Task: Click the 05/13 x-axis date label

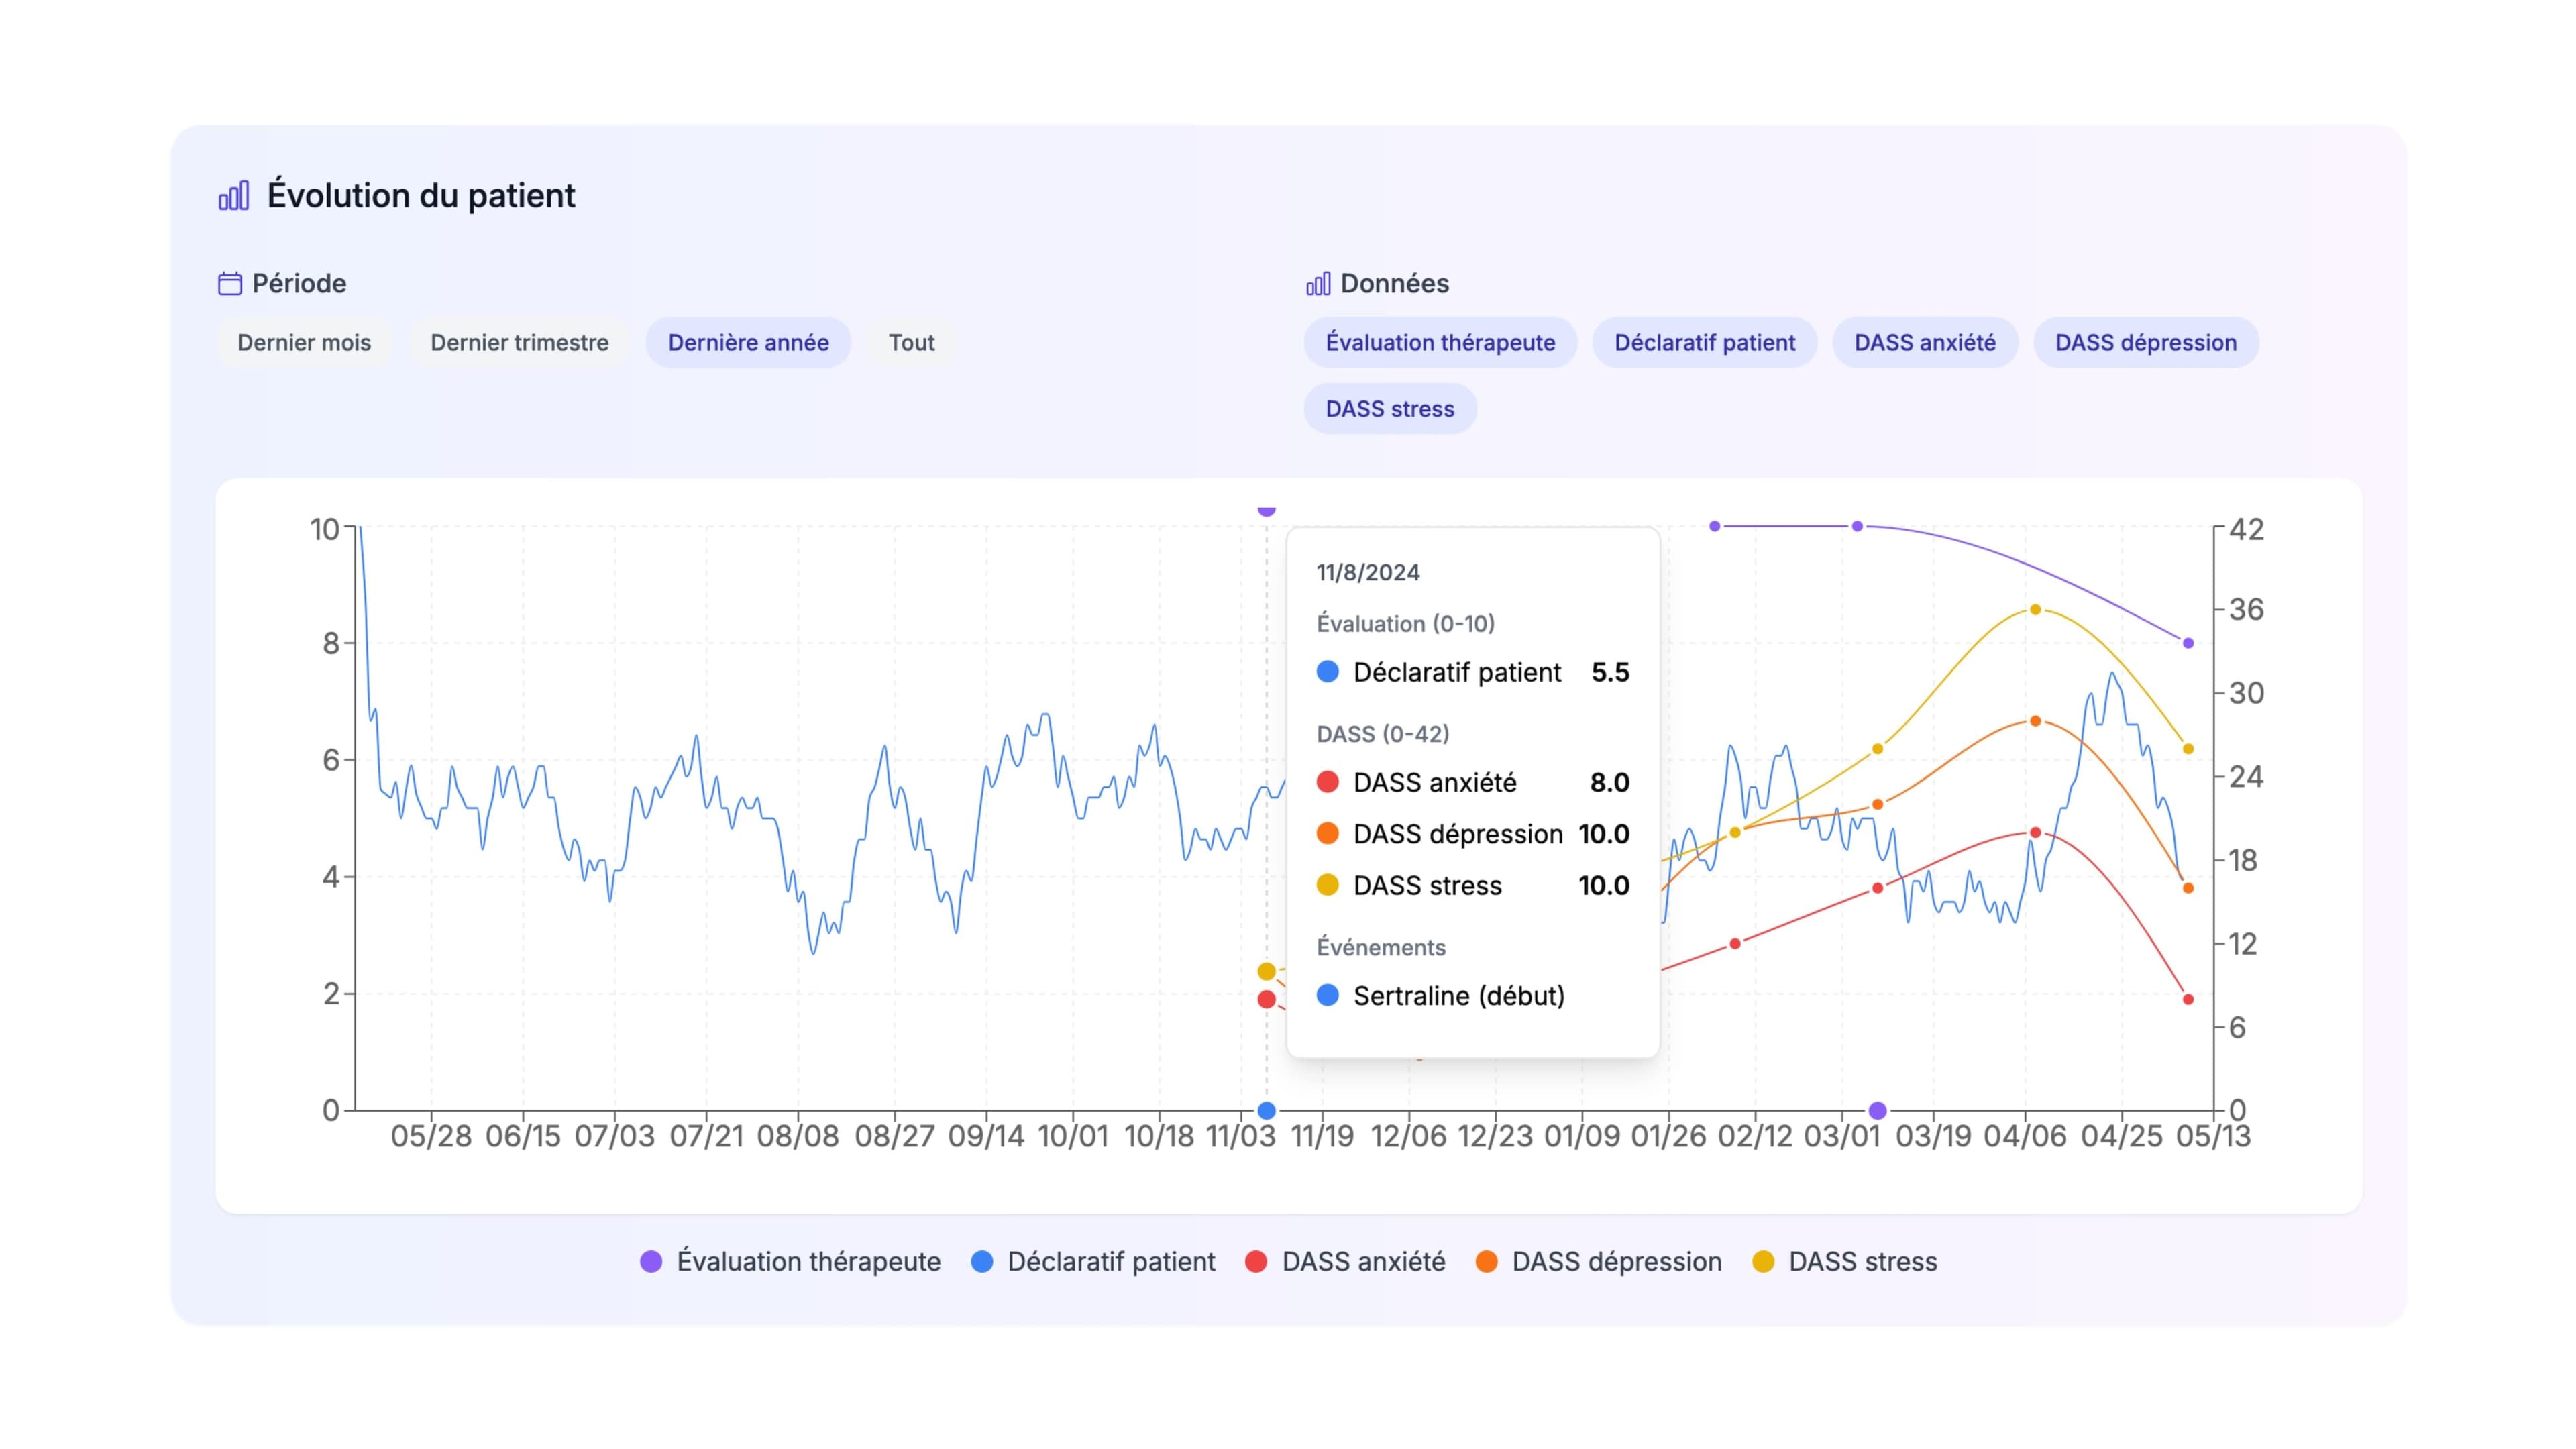Action: click(2213, 1137)
